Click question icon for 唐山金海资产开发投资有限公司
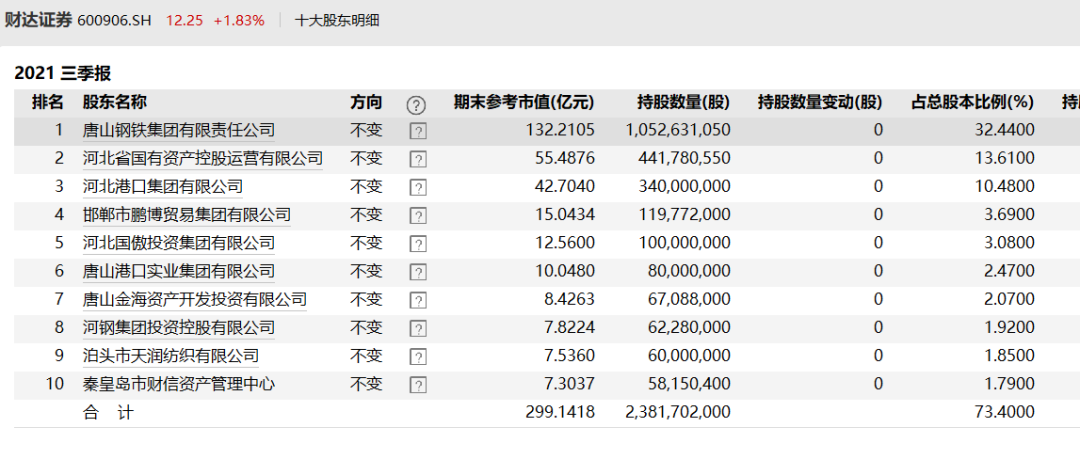 pos(417,300)
